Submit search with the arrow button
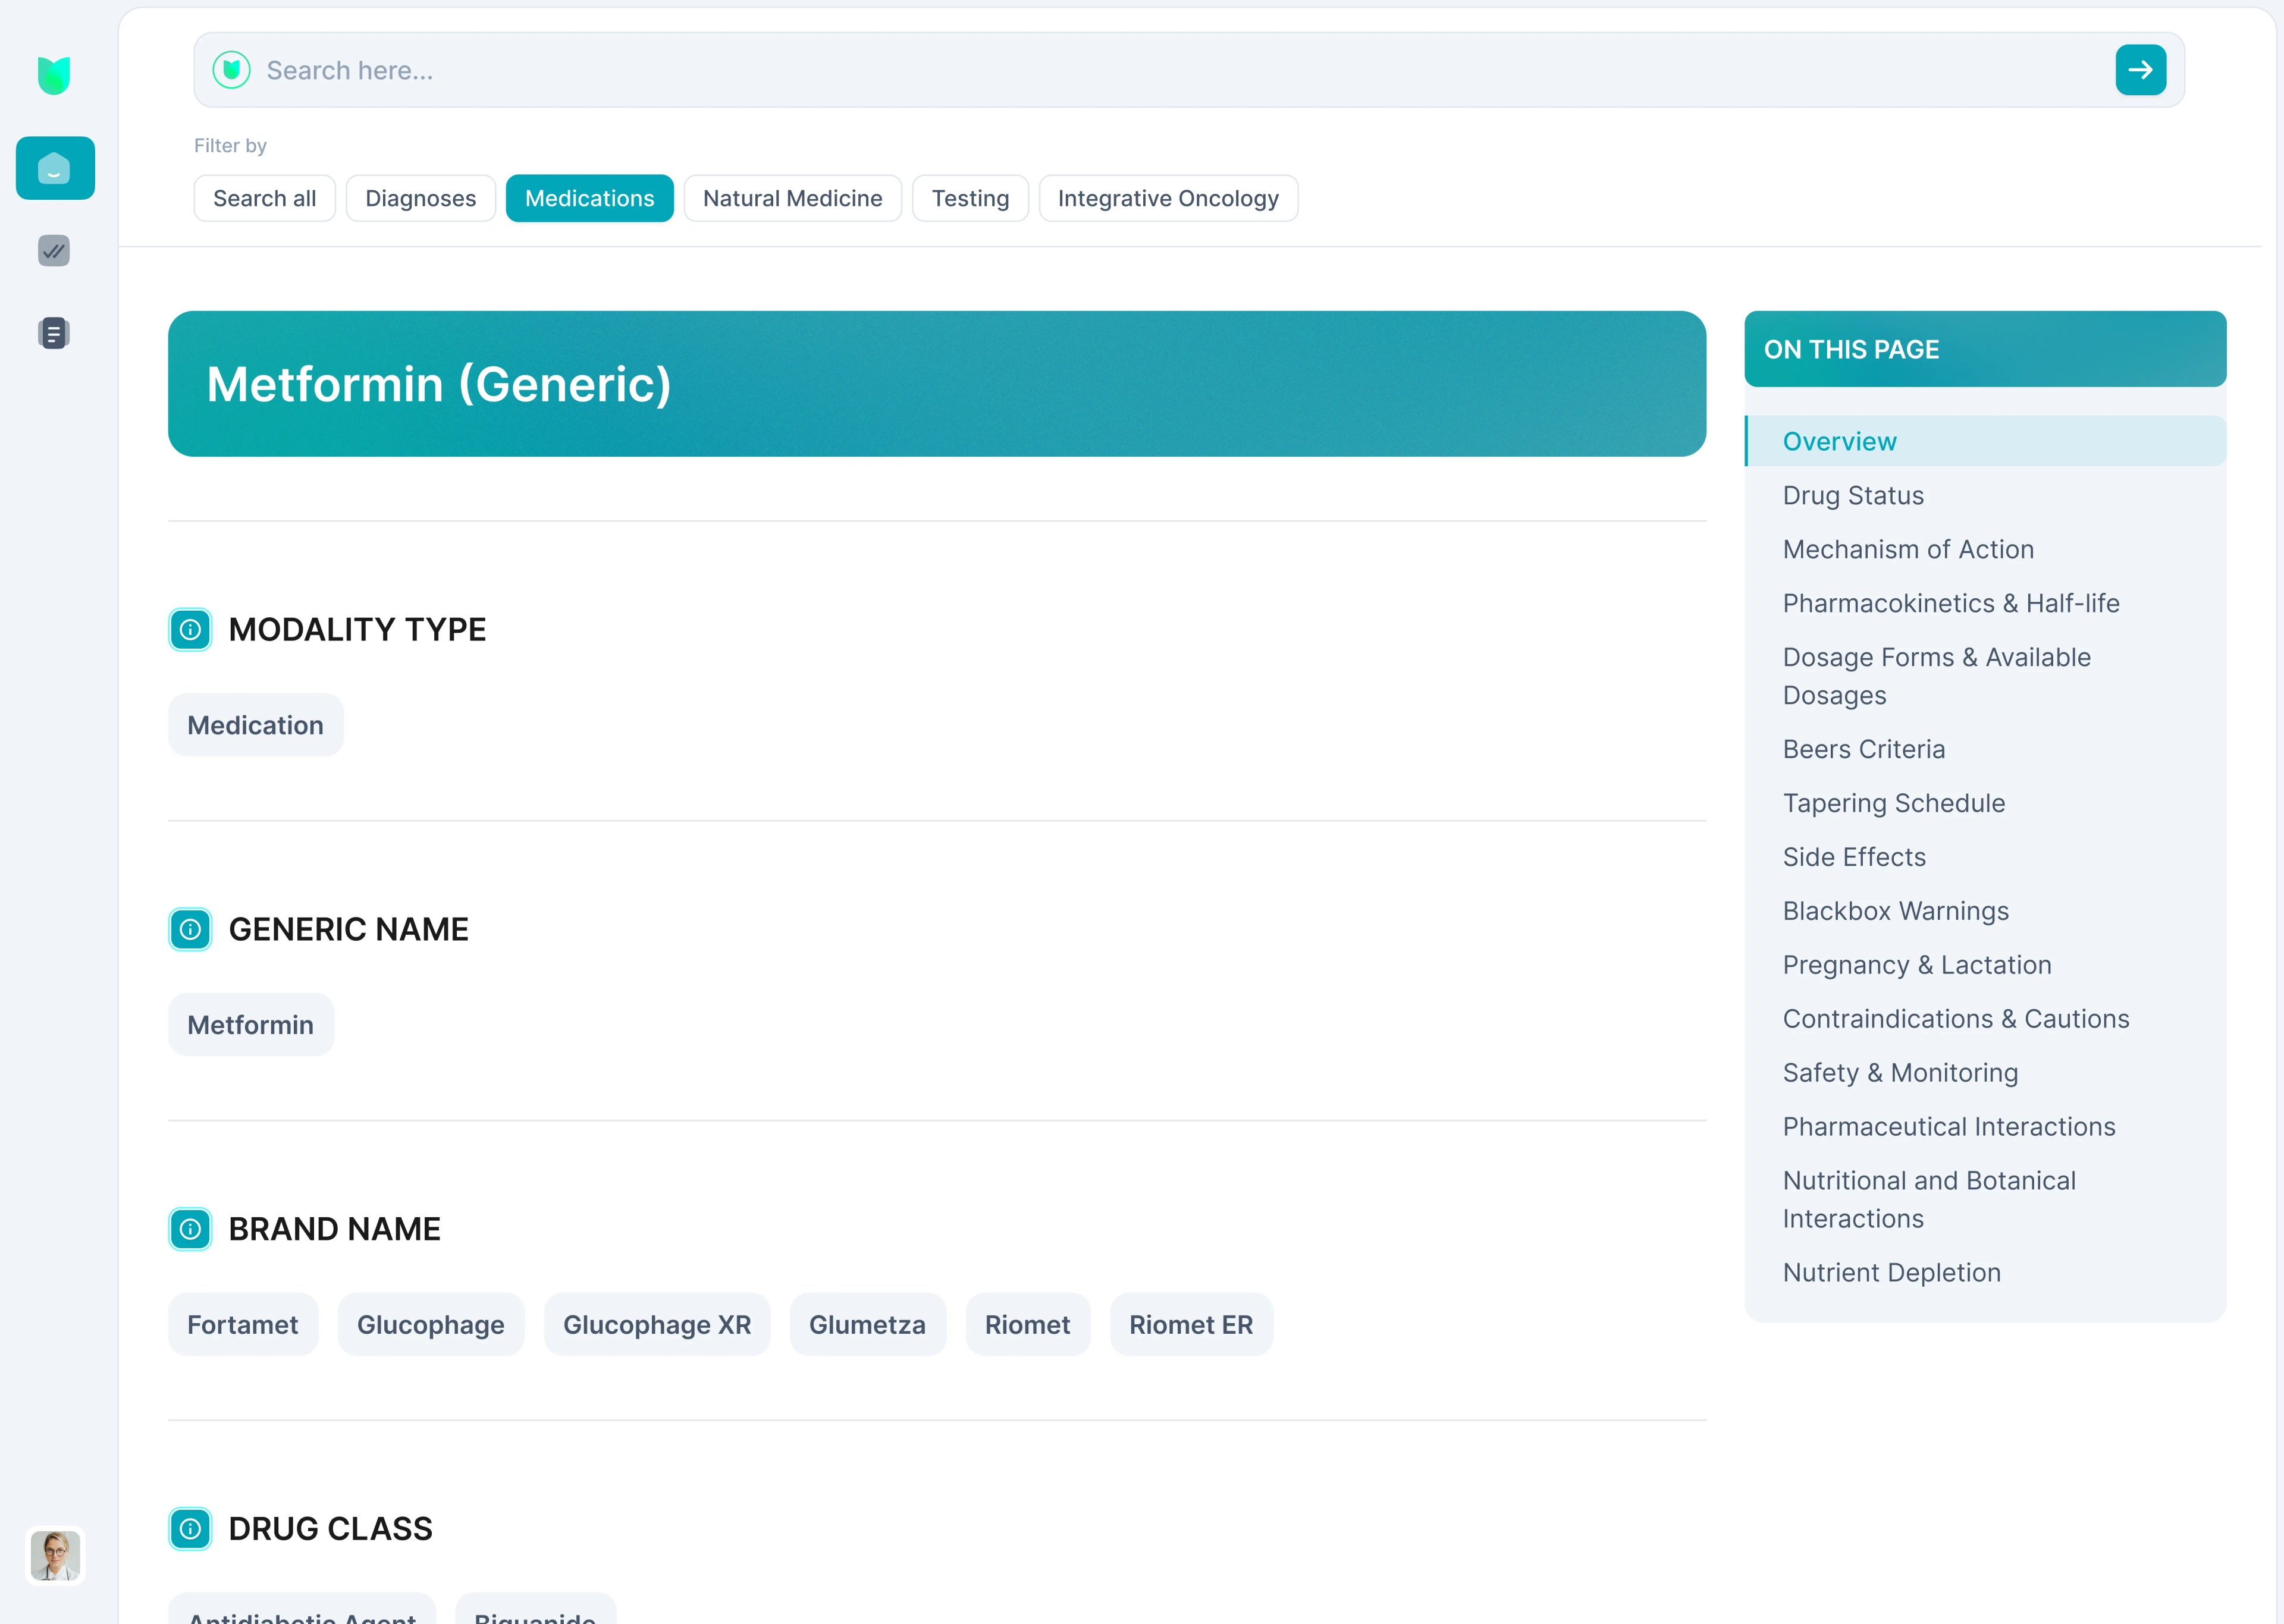The height and width of the screenshot is (1624, 2284). [2140, 70]
